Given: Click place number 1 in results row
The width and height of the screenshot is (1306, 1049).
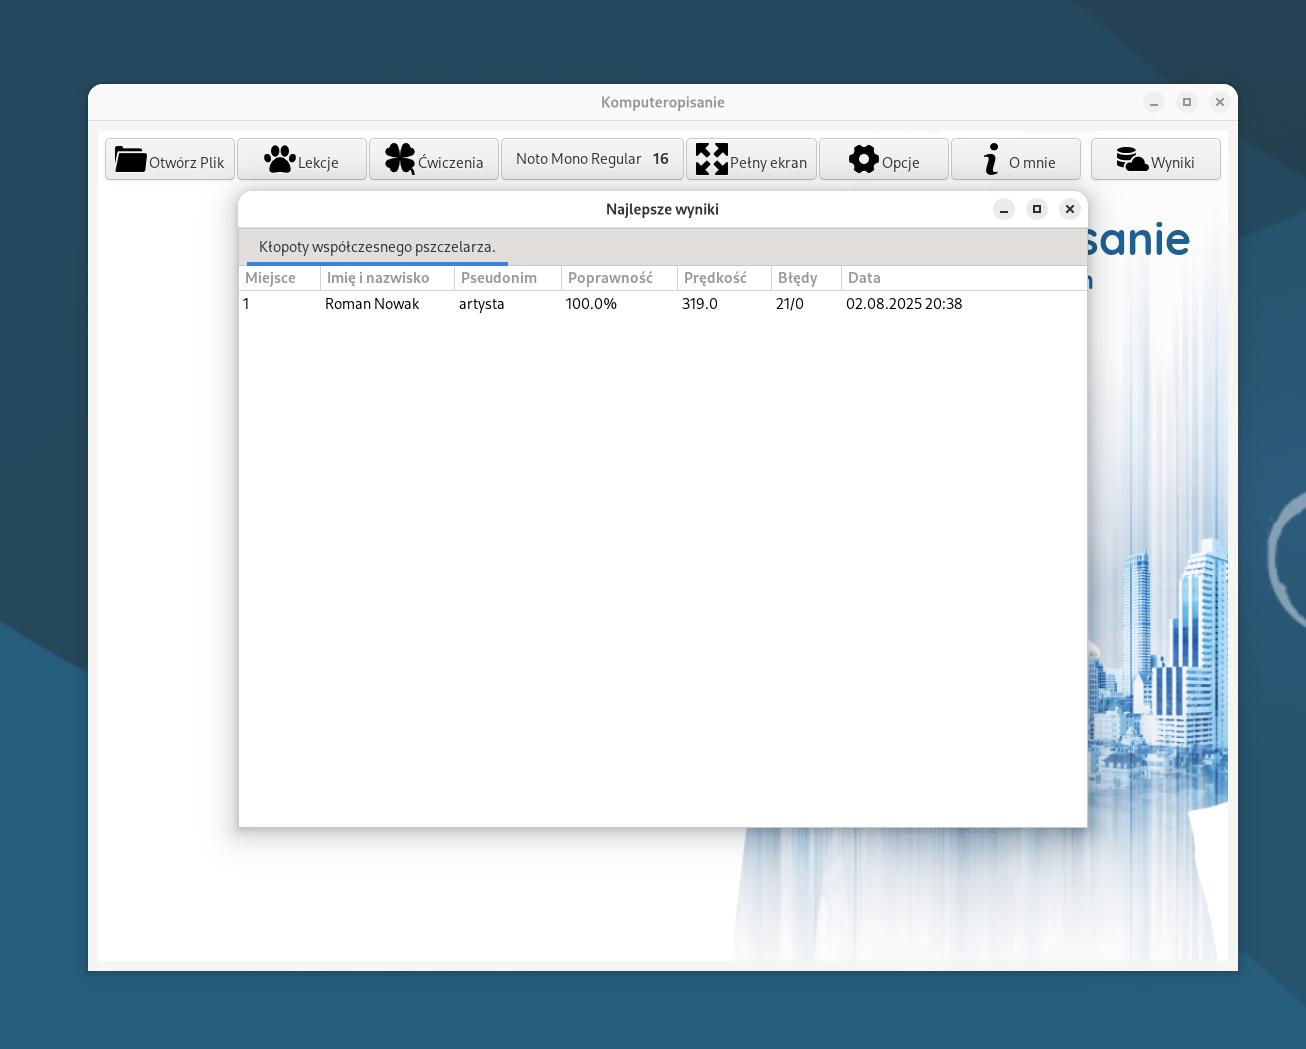Looking at the screenshot, I should pos(246,304).
